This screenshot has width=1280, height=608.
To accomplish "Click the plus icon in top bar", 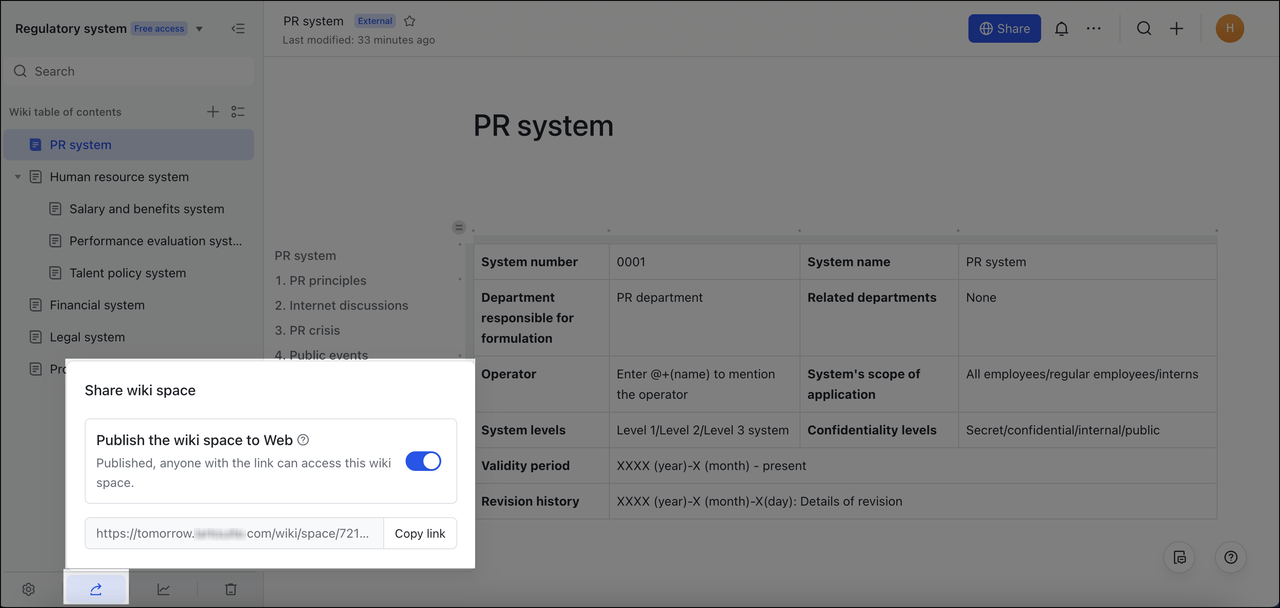I will click(x=1177, y=29).
